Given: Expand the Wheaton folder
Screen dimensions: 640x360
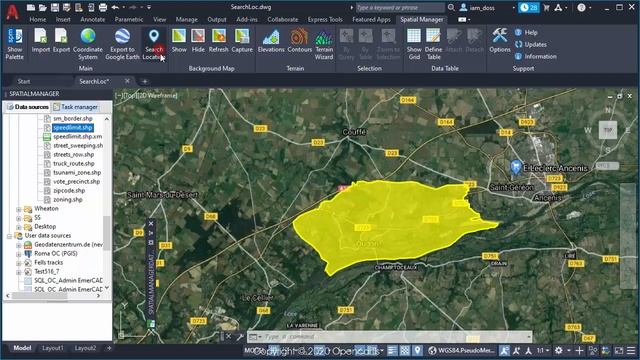Looking at the screenshot, I should (x=18, y=209).
